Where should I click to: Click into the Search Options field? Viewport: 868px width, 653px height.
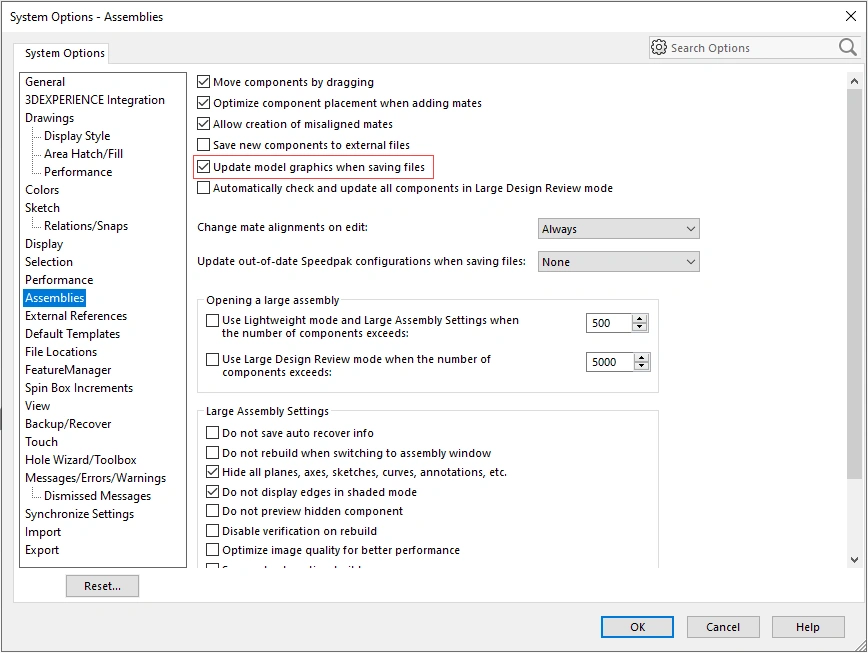click(750, 47)
